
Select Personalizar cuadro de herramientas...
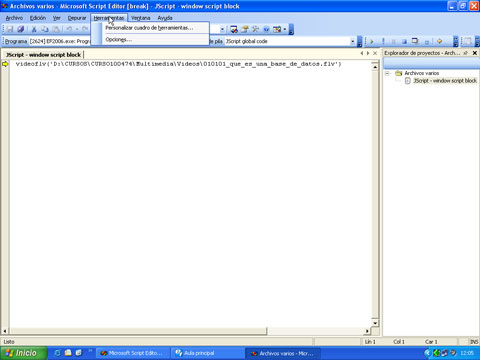pyautogui.click(x=149, y=28)
